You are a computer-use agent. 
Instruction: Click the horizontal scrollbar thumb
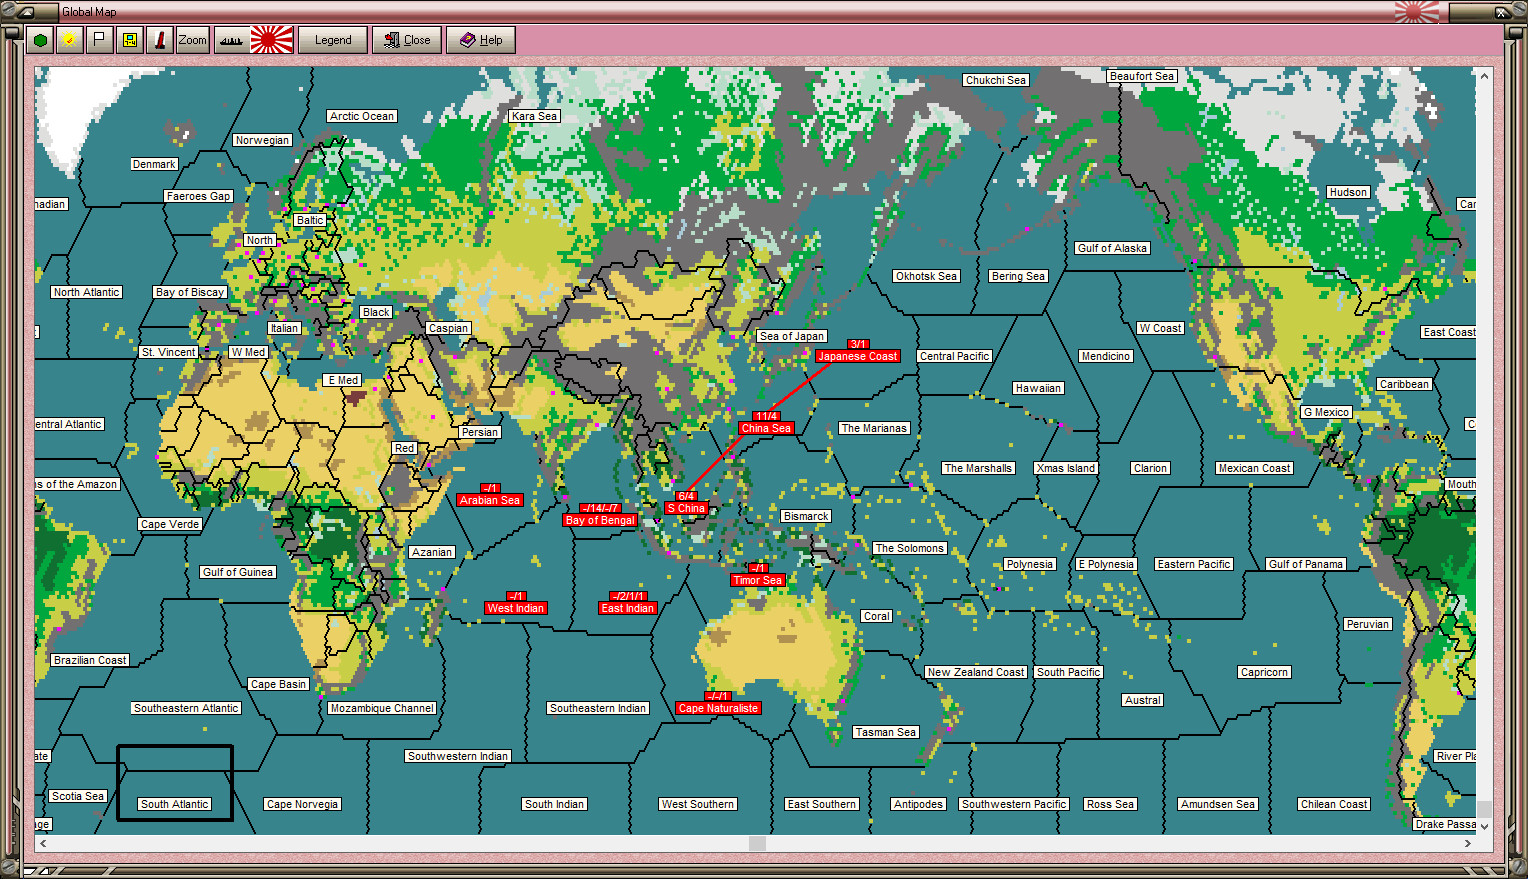(757, 844)
